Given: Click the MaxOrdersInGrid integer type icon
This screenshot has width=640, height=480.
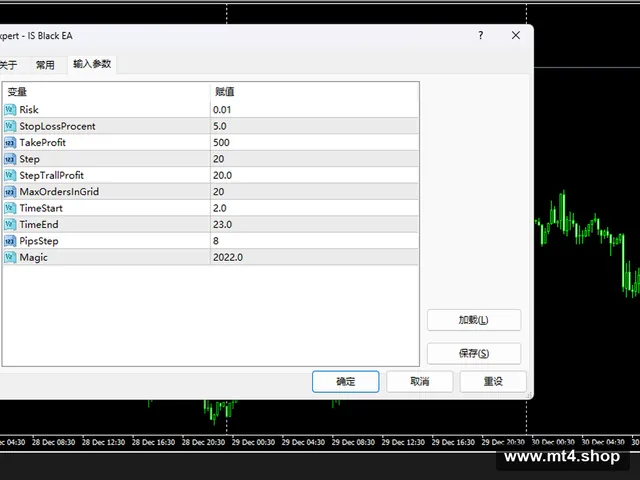Looking at the screenshot, I should (10, 191).
